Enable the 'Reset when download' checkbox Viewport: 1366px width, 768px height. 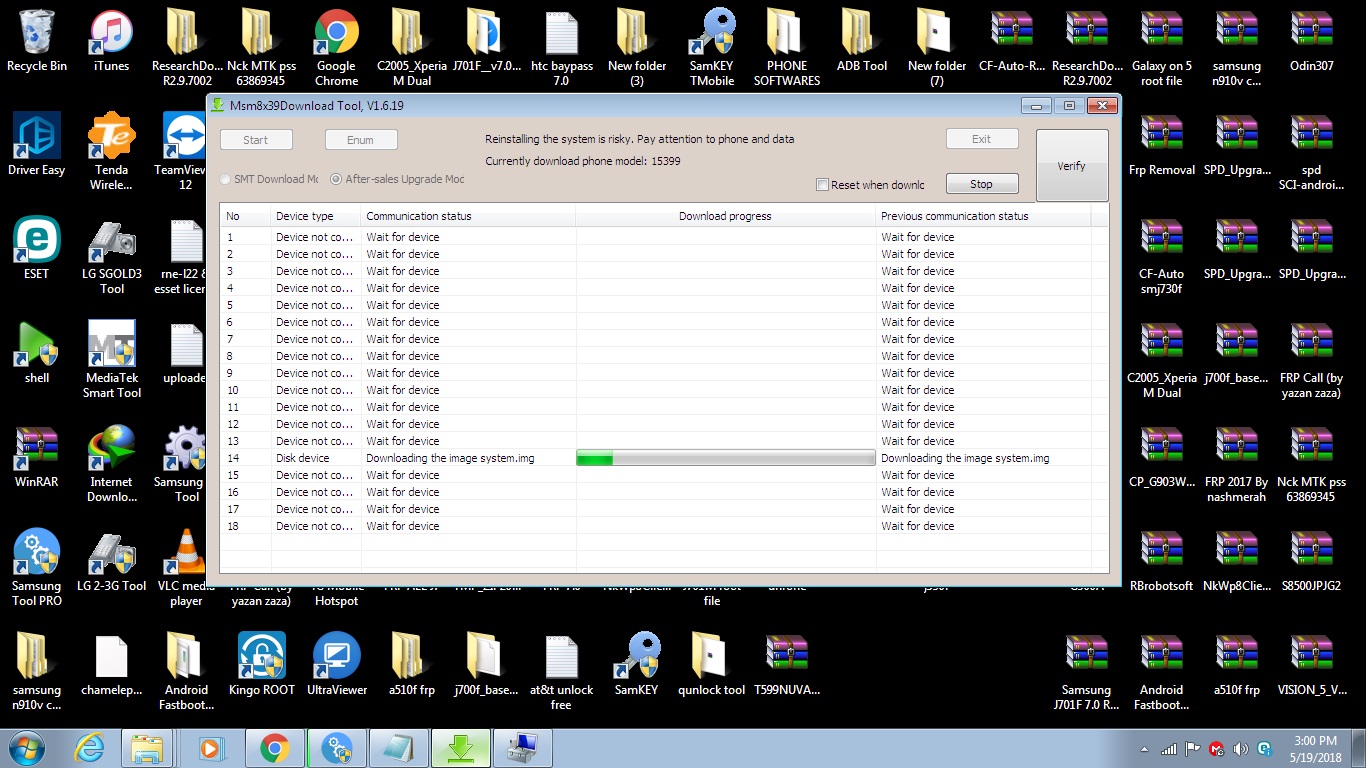pyautogui.click(x=823, y=184)
